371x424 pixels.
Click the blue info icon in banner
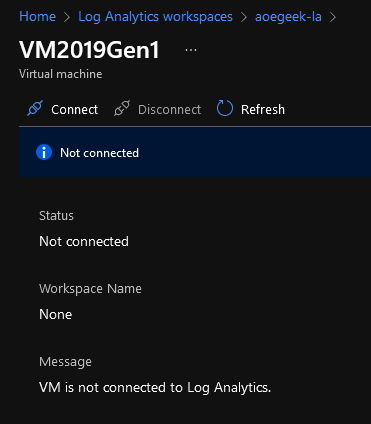point(44,153)
